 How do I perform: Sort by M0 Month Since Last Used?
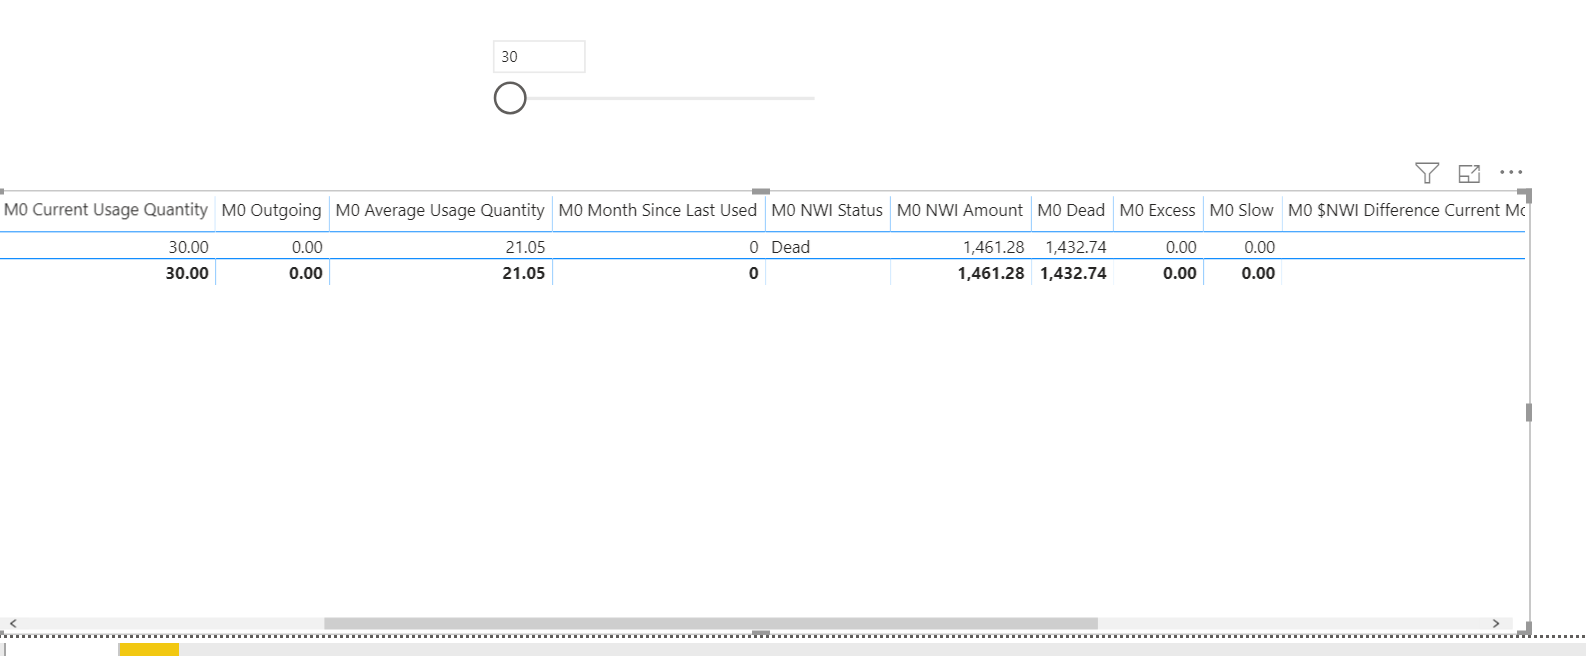(x=658, y=210)
